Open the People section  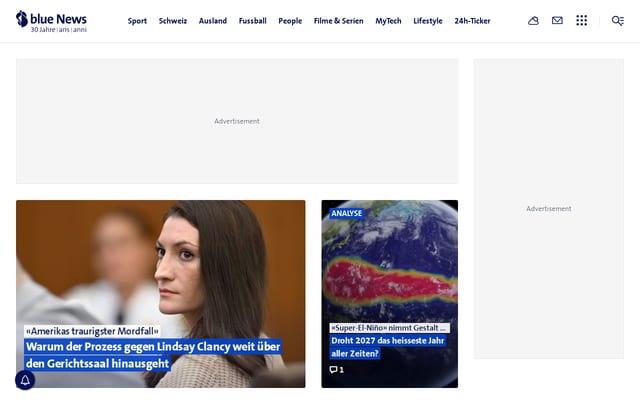click(290, 21)
